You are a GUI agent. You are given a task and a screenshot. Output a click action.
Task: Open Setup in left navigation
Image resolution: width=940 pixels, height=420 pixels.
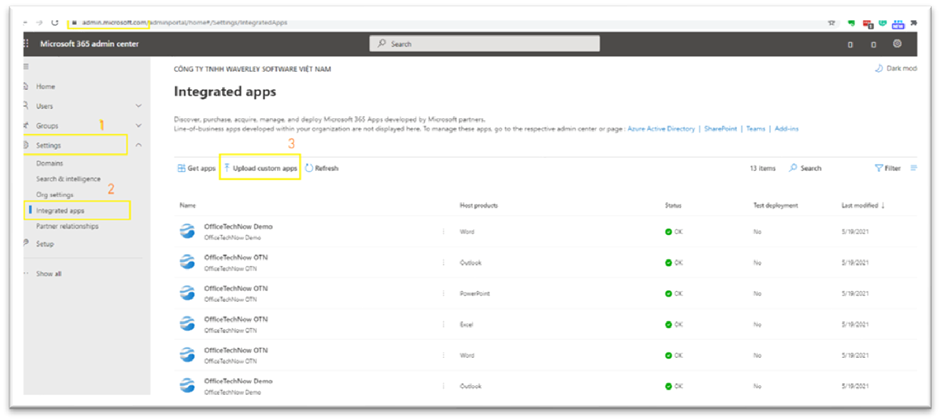click(45, 244)
